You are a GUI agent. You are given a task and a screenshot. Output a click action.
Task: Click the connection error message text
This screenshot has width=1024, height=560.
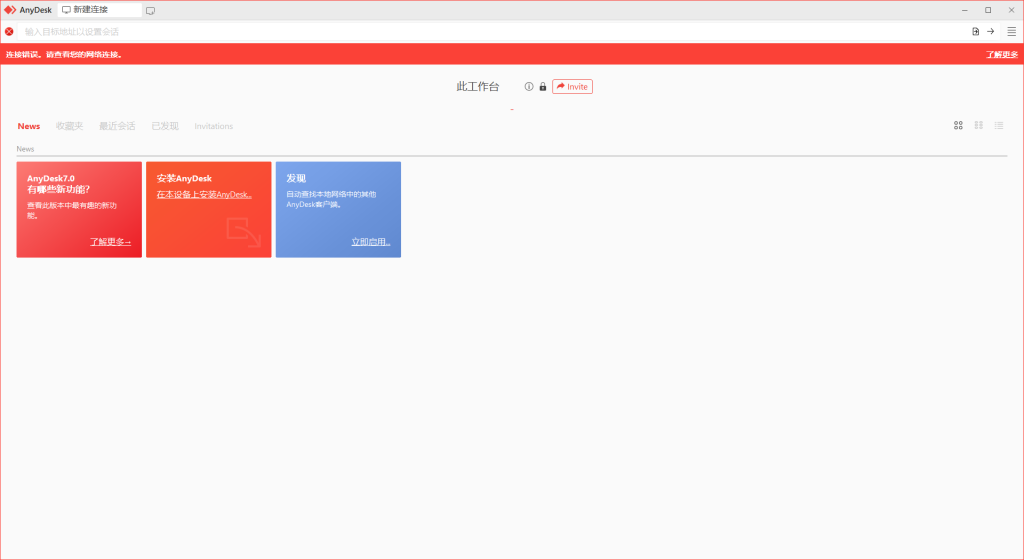coord(64,54)
